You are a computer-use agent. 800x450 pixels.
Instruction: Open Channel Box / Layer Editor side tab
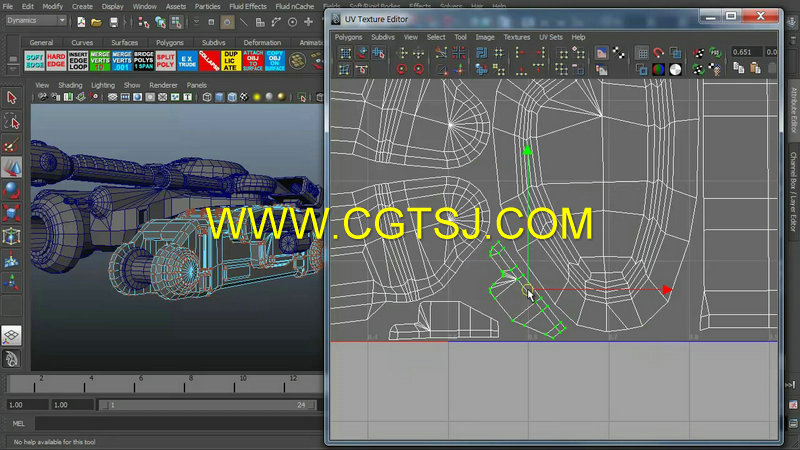[x=793, y=192]
